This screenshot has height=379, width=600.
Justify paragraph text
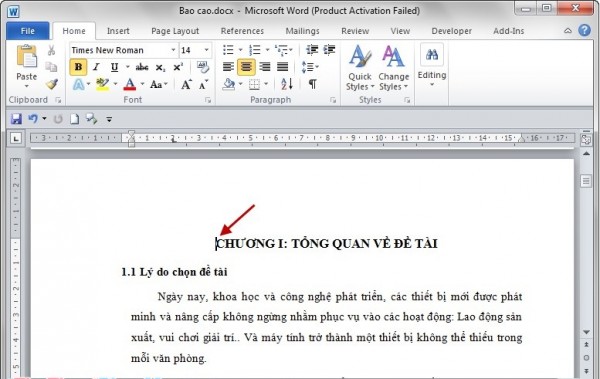point(282,67)
